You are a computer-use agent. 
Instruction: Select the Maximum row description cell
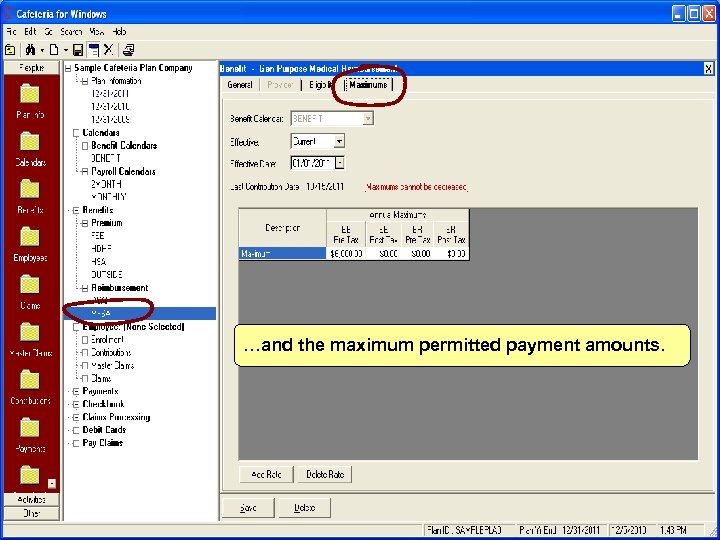[x=282, y=253]
